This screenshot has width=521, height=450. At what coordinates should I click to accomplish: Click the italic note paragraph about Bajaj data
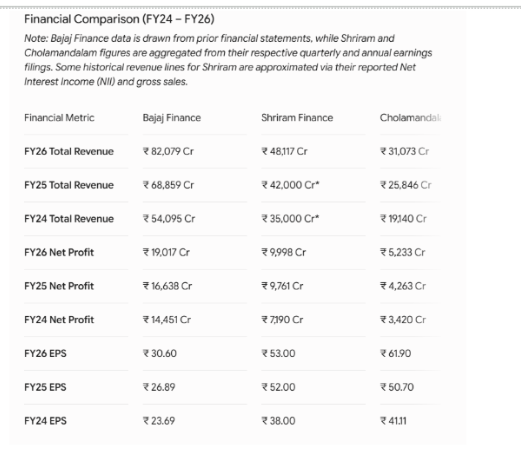(x=228, y=60)
